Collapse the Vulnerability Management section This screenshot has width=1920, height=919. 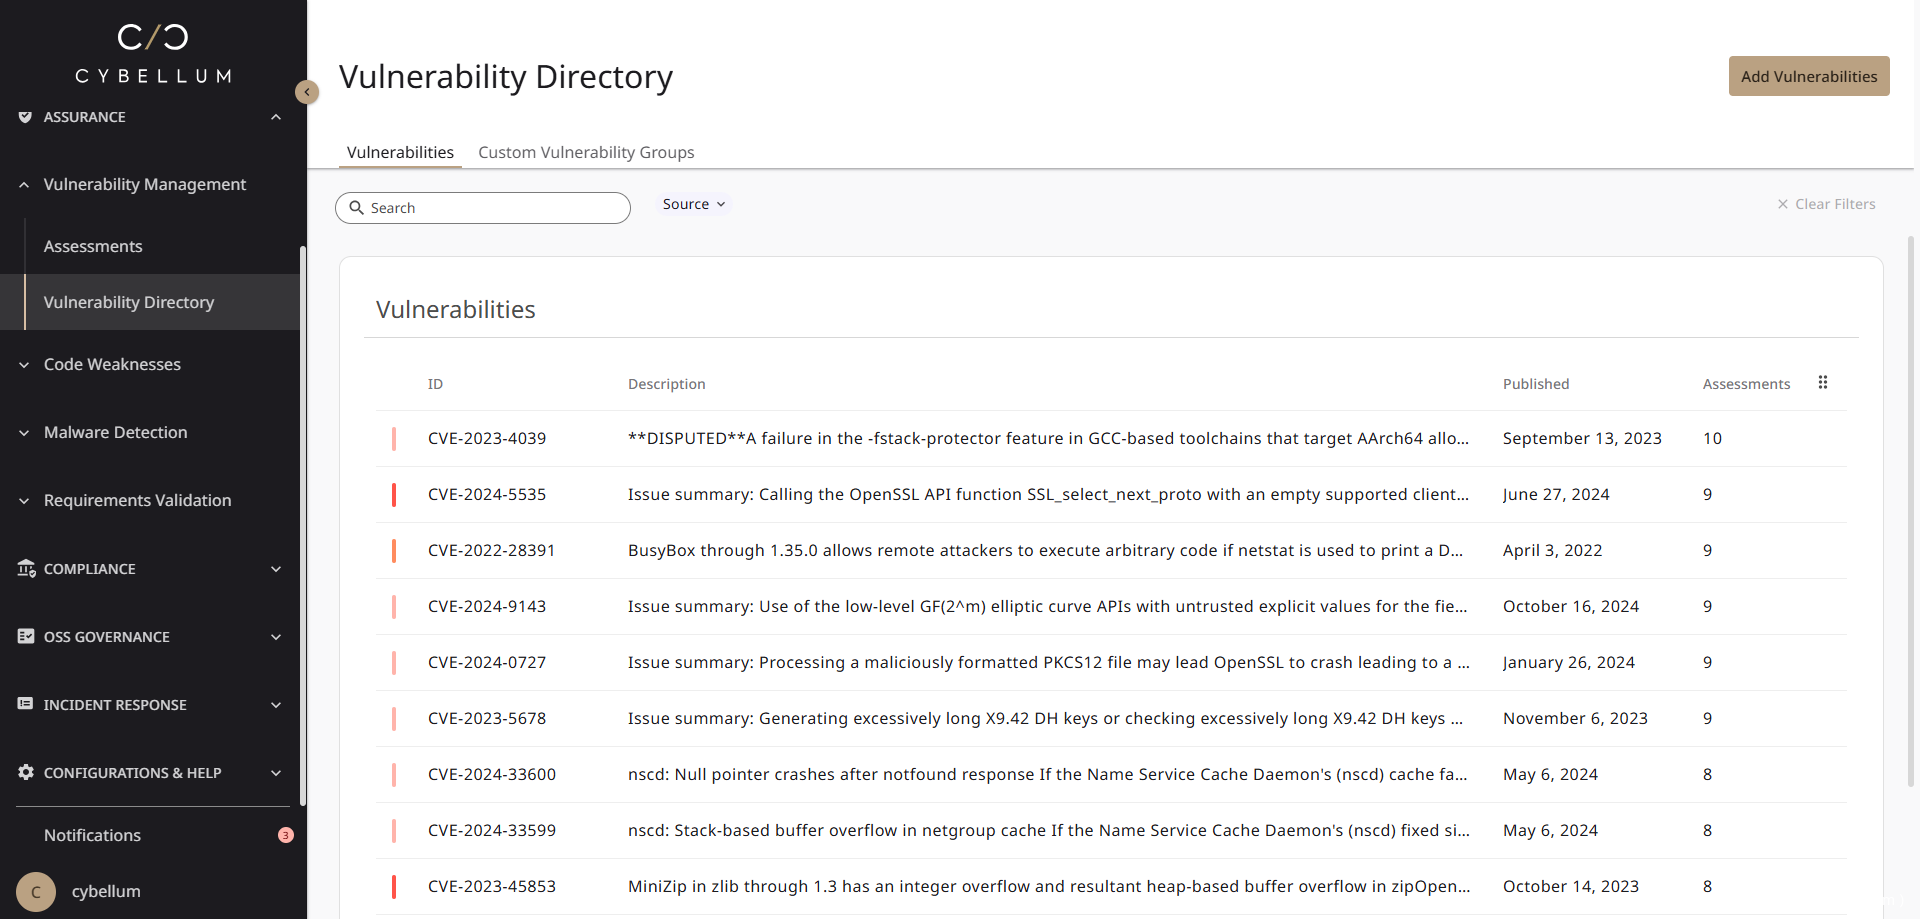pyautogui.click(x=144, y=184)
